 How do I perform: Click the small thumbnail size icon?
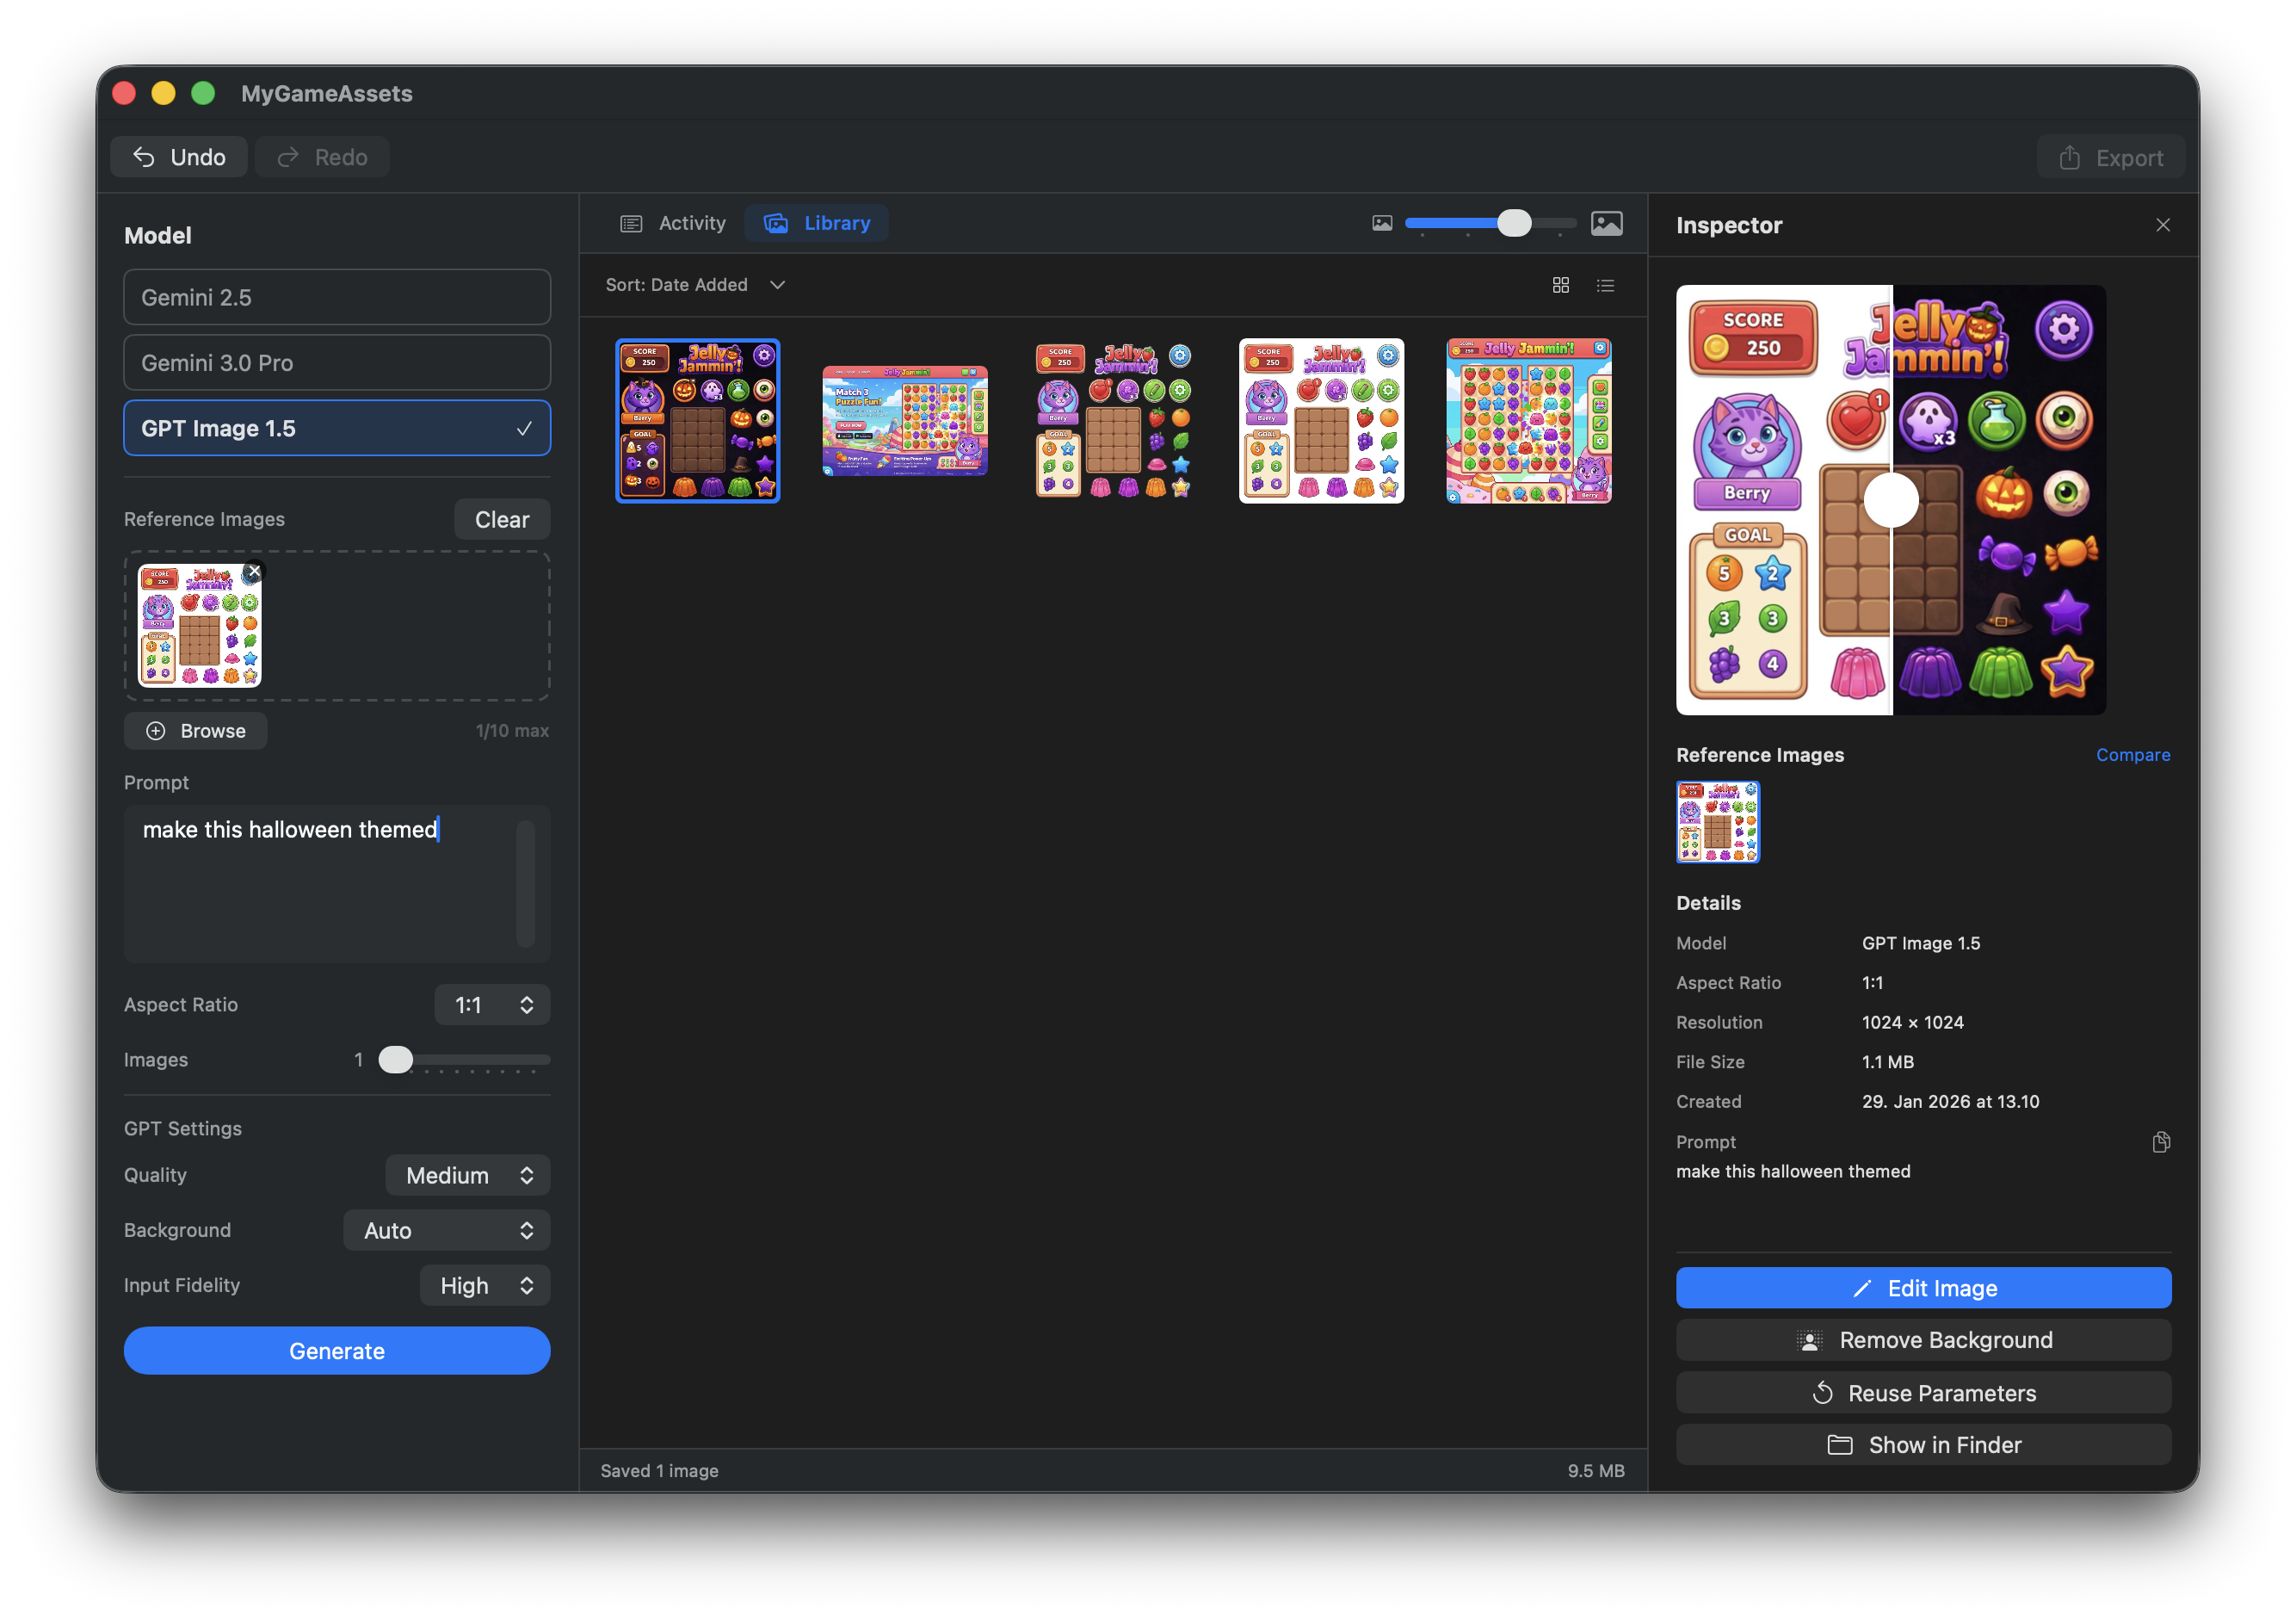point(1382,223)
